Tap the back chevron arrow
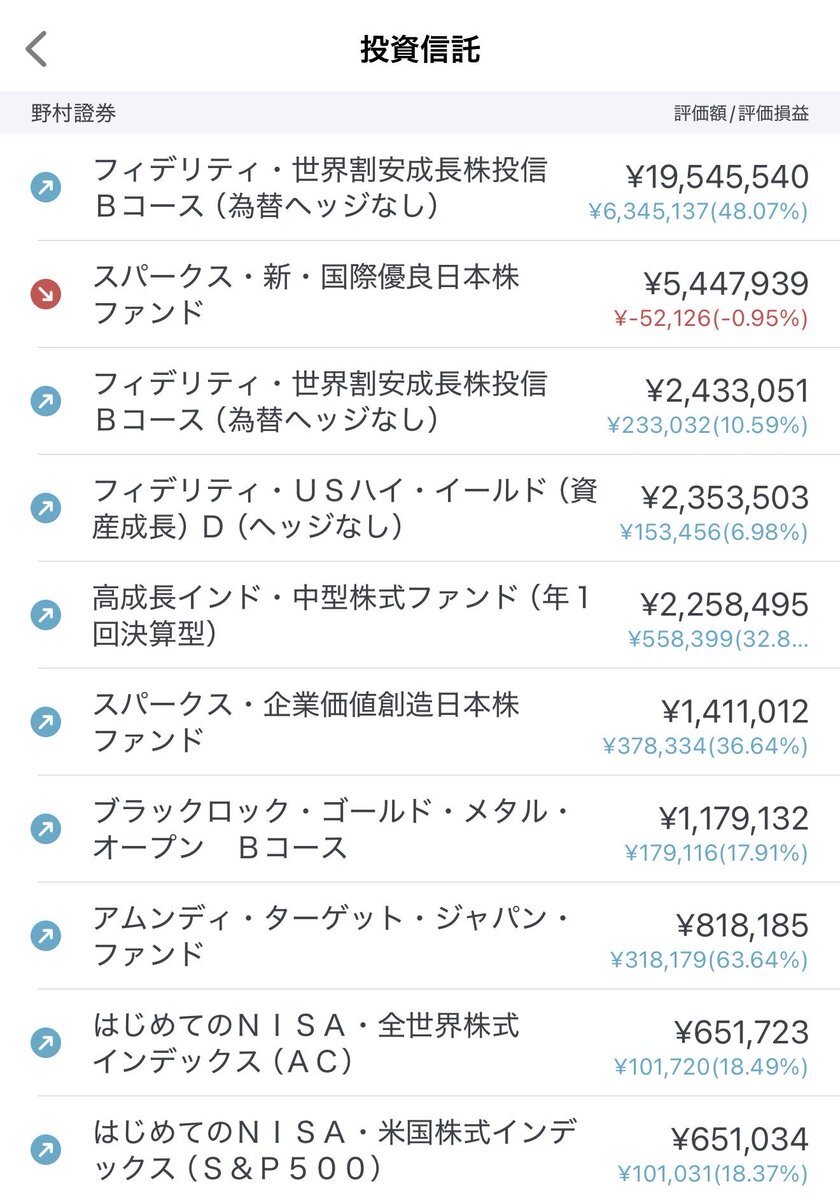The width and height of the screenshot is (840, 1200). point(37,49)
